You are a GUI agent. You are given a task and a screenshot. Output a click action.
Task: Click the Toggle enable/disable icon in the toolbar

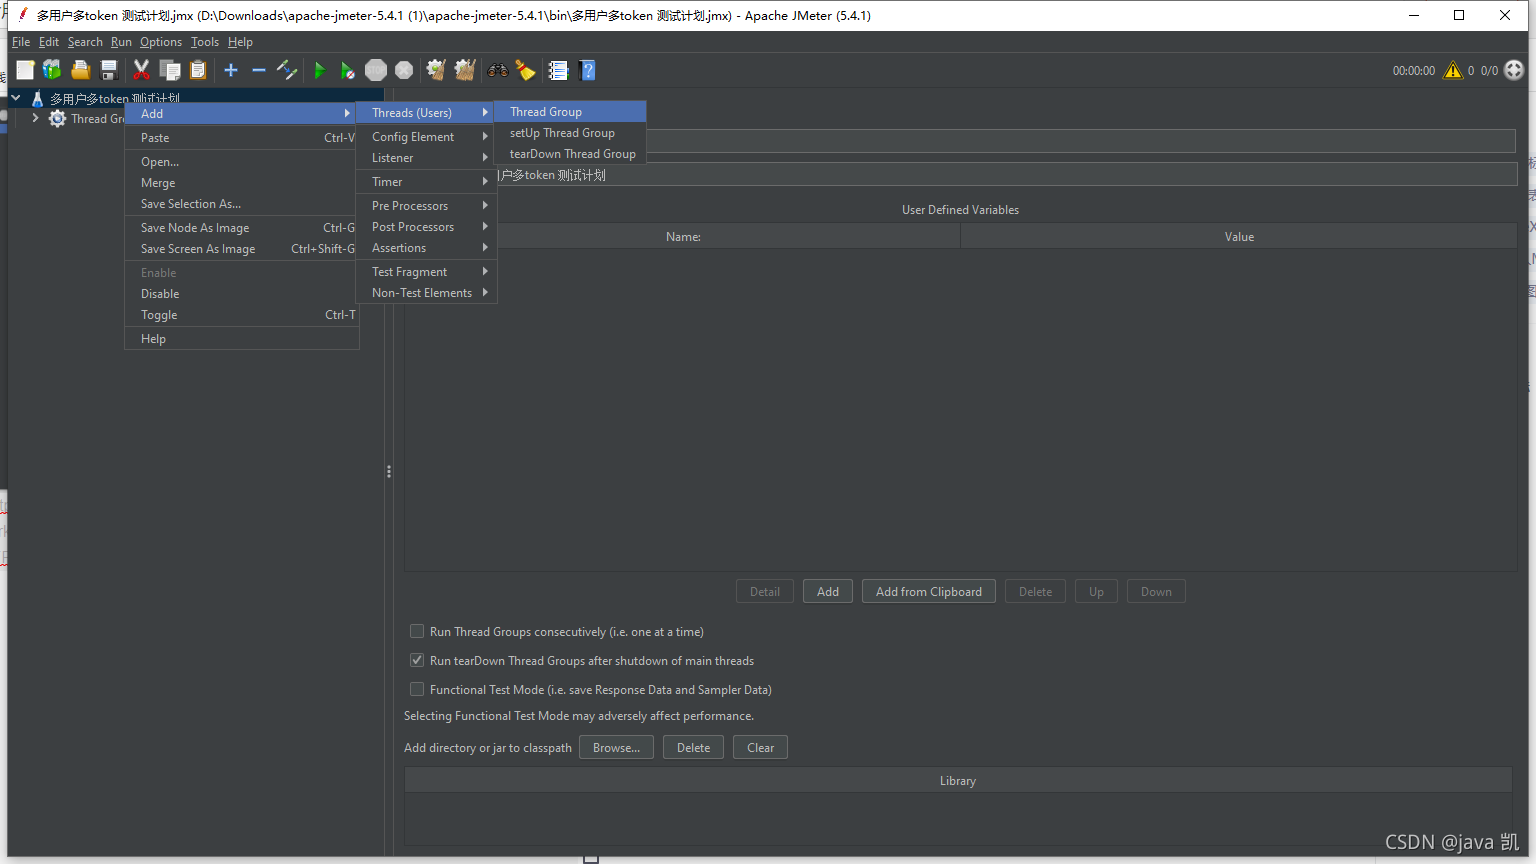click(287, 70)
